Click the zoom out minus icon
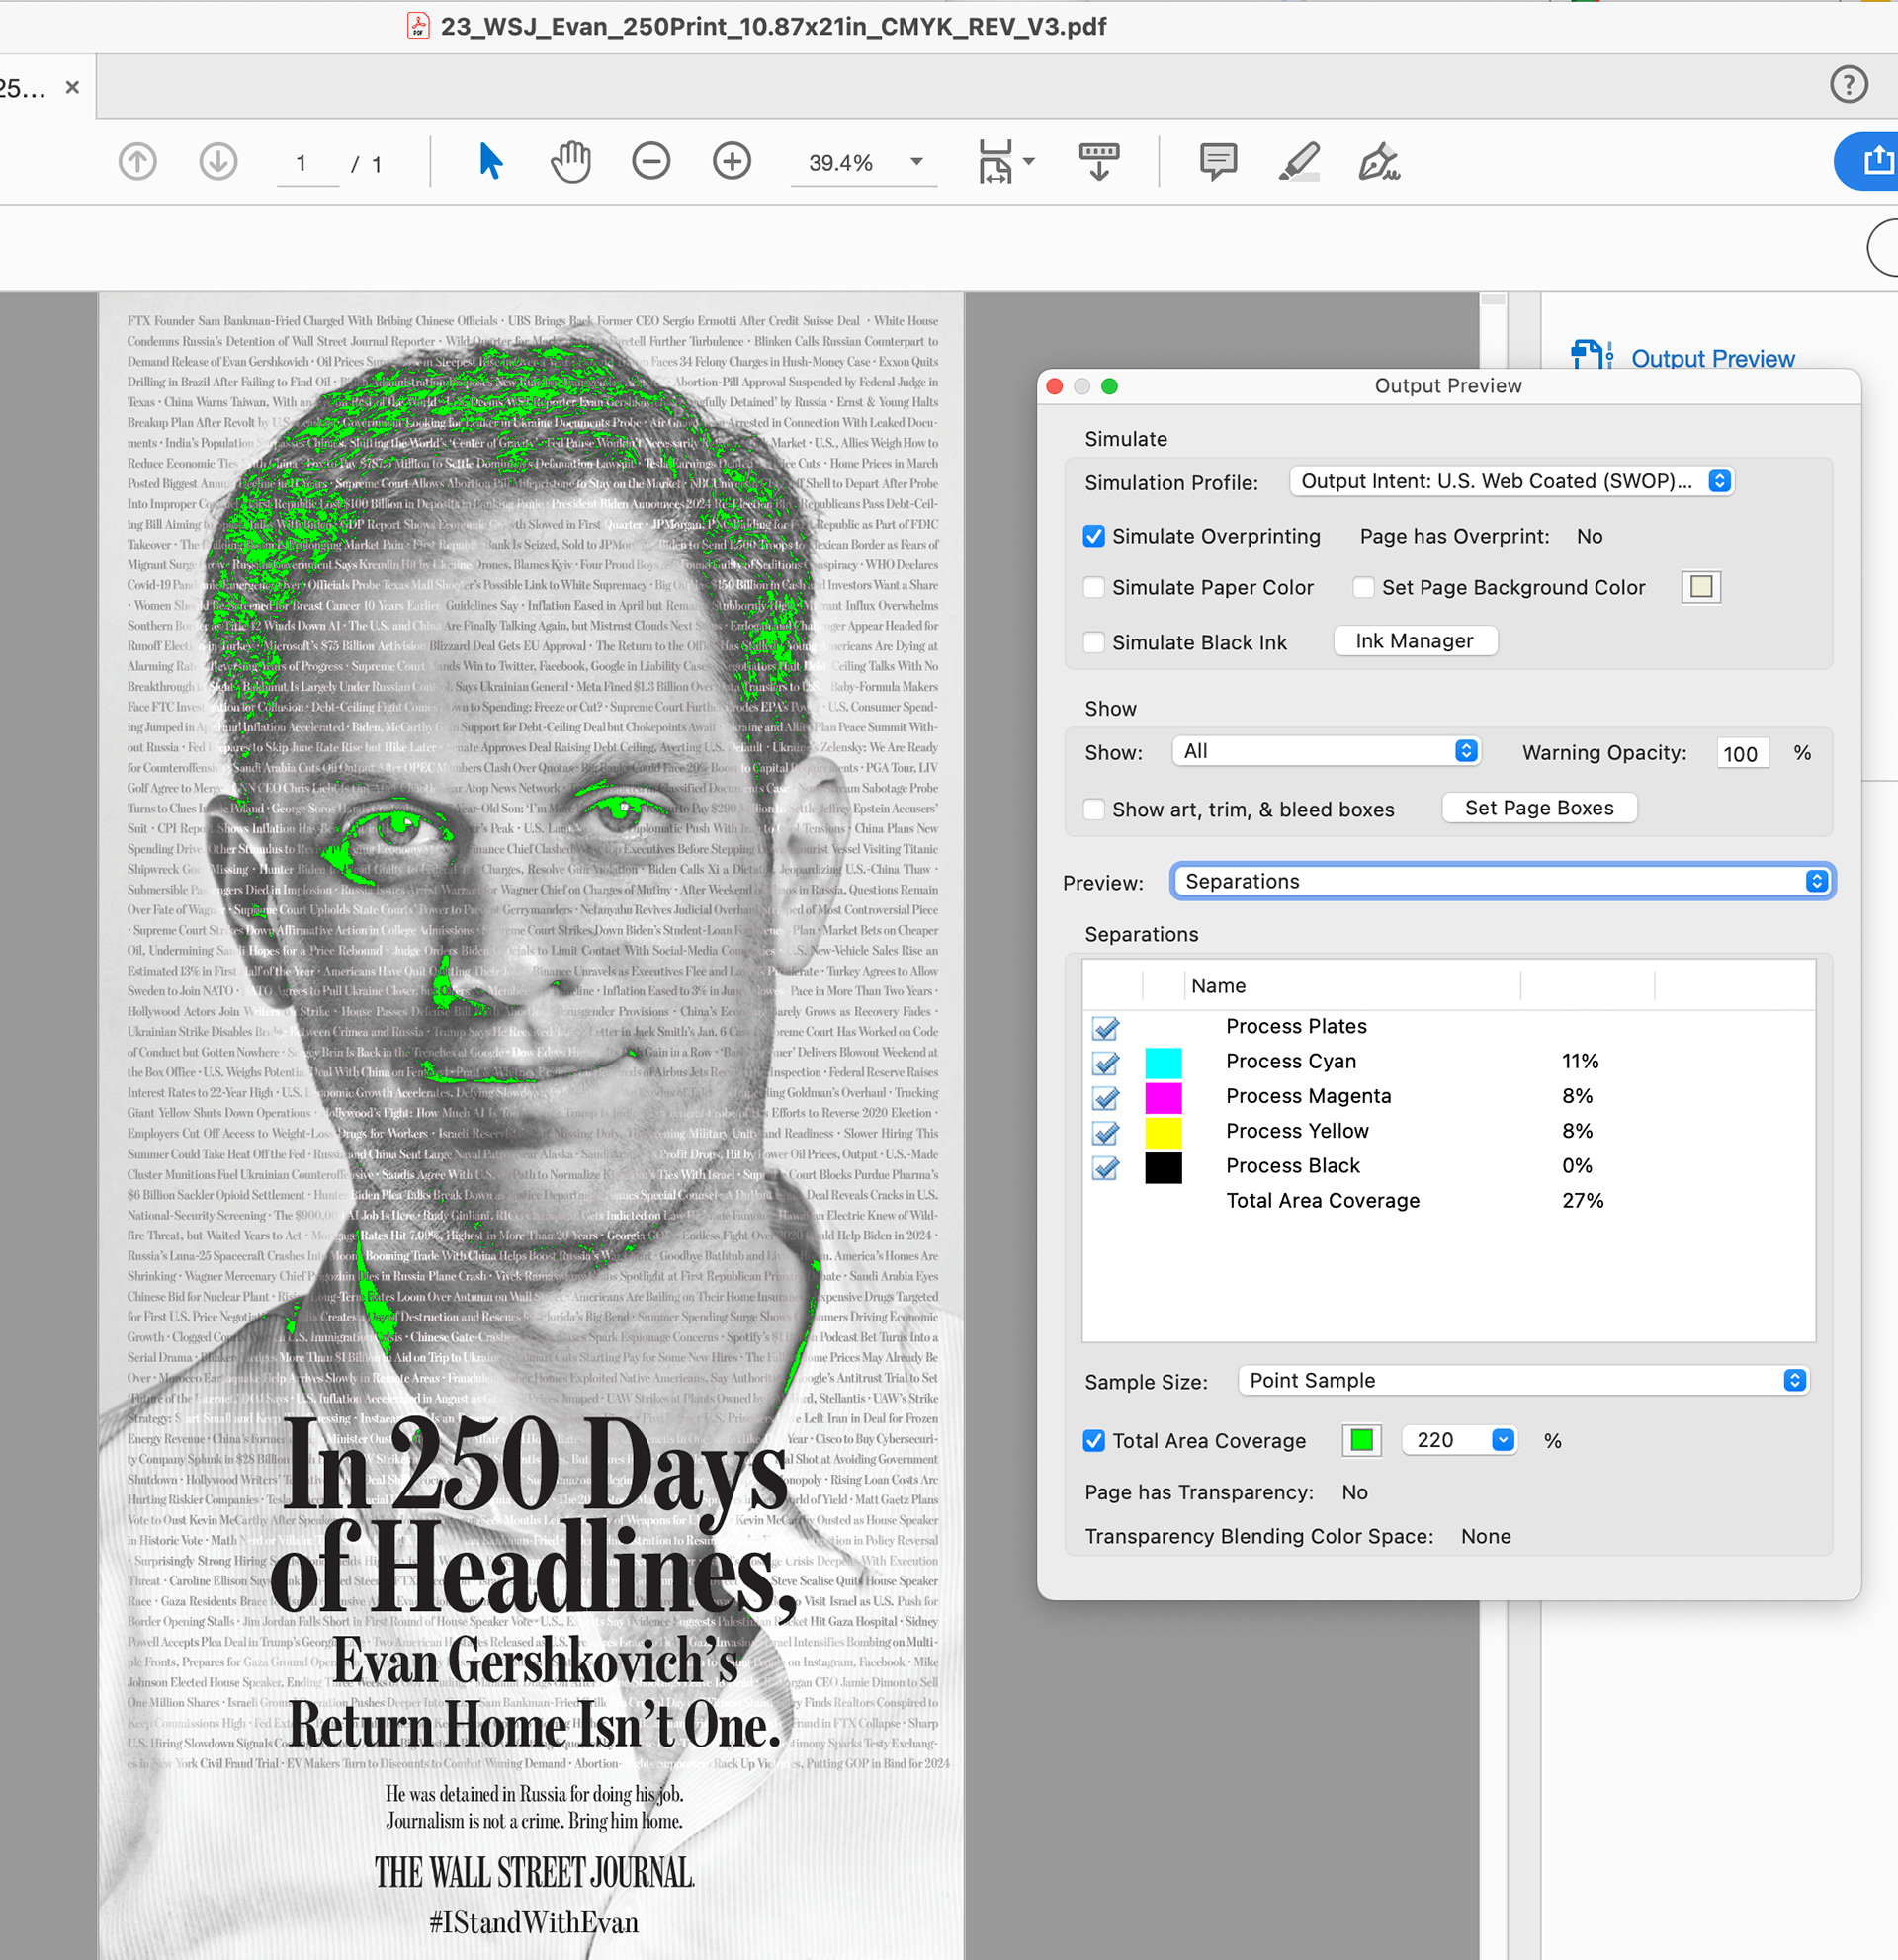The height and width of the screenshot is (1960, 1898). tap(651, 161)
